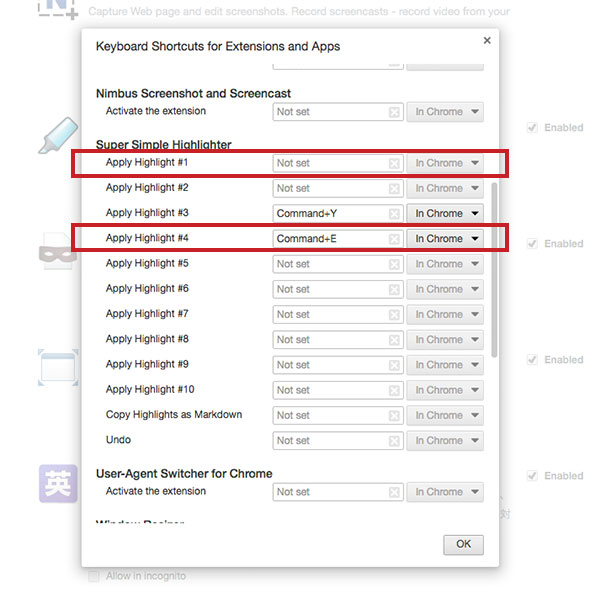This screenshot has height=598, width=600.
Task: Click the Copy Highlights as Markdown shortcut field
Action: 338,416
